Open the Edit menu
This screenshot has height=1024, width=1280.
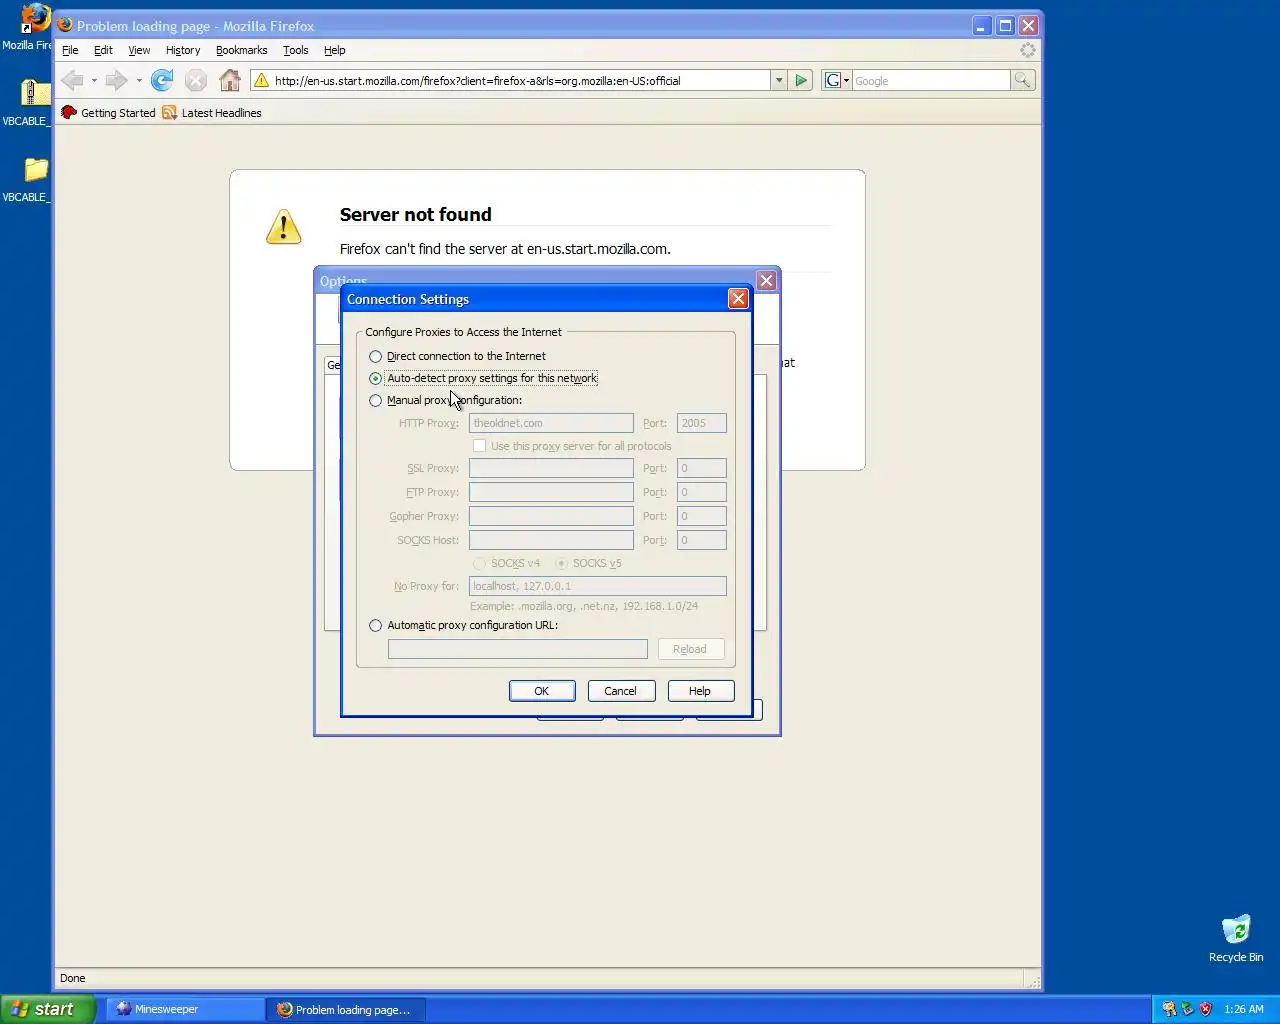103,50
